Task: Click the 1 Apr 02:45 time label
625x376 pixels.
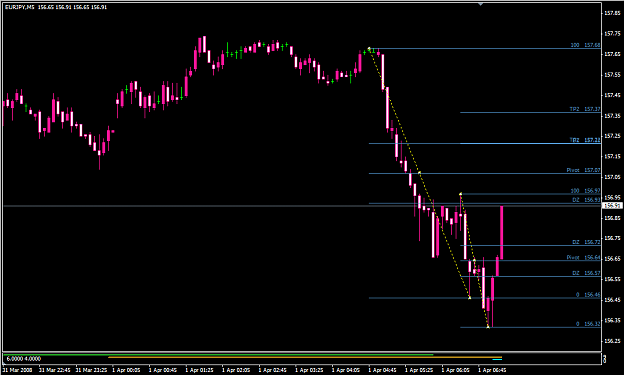Action: click(273, 370)
